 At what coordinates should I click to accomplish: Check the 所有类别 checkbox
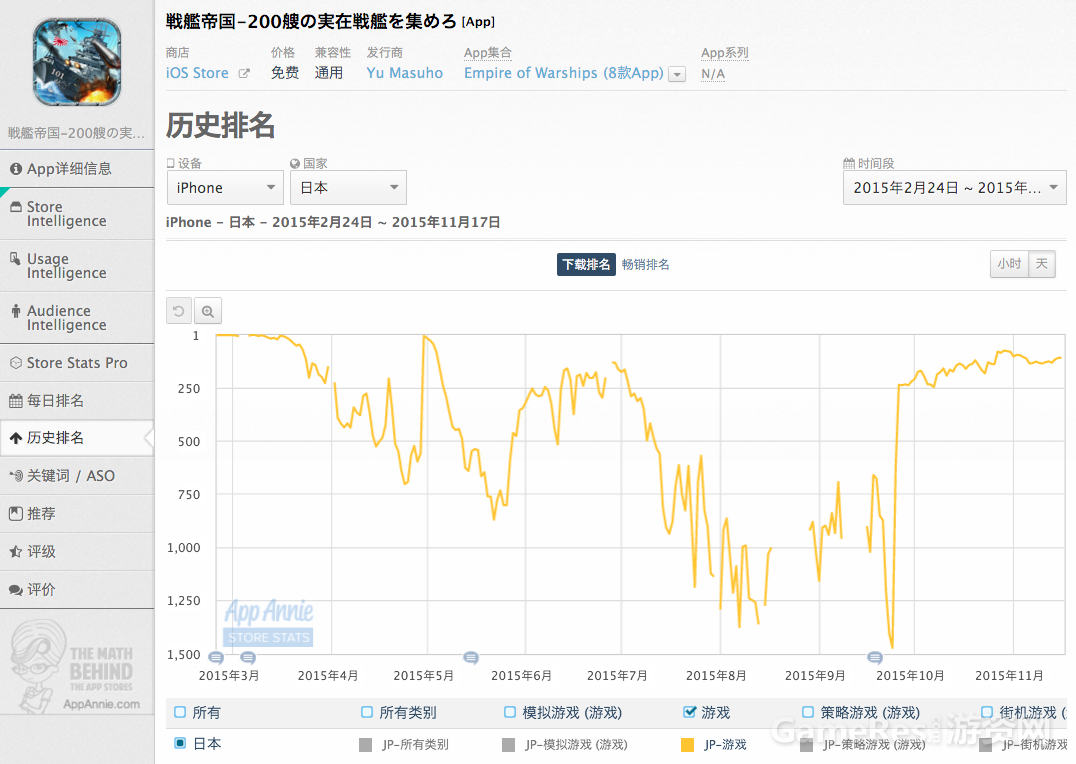367,712
